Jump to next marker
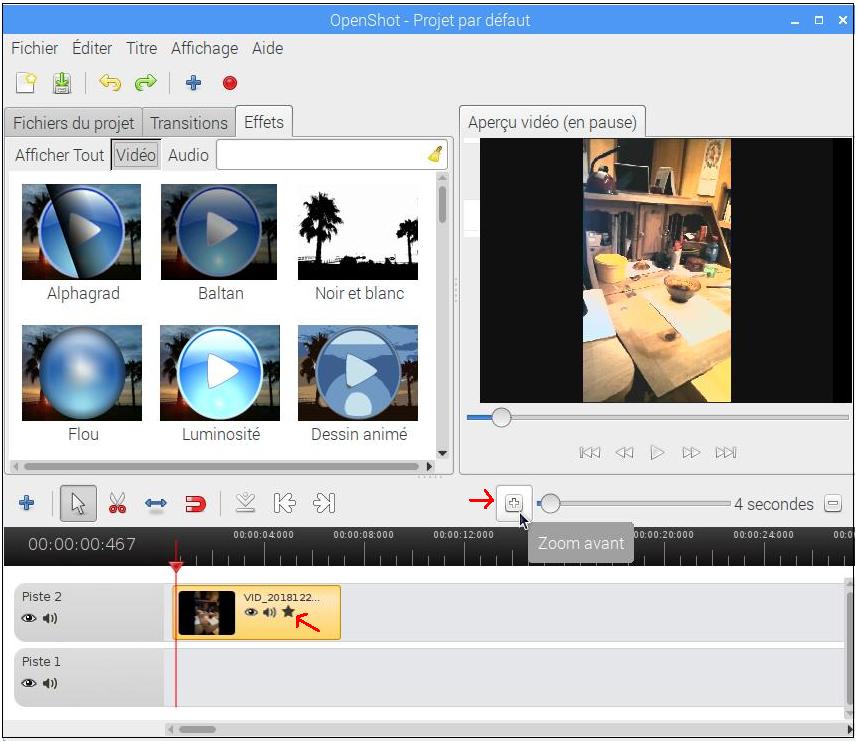 [324, 502]
